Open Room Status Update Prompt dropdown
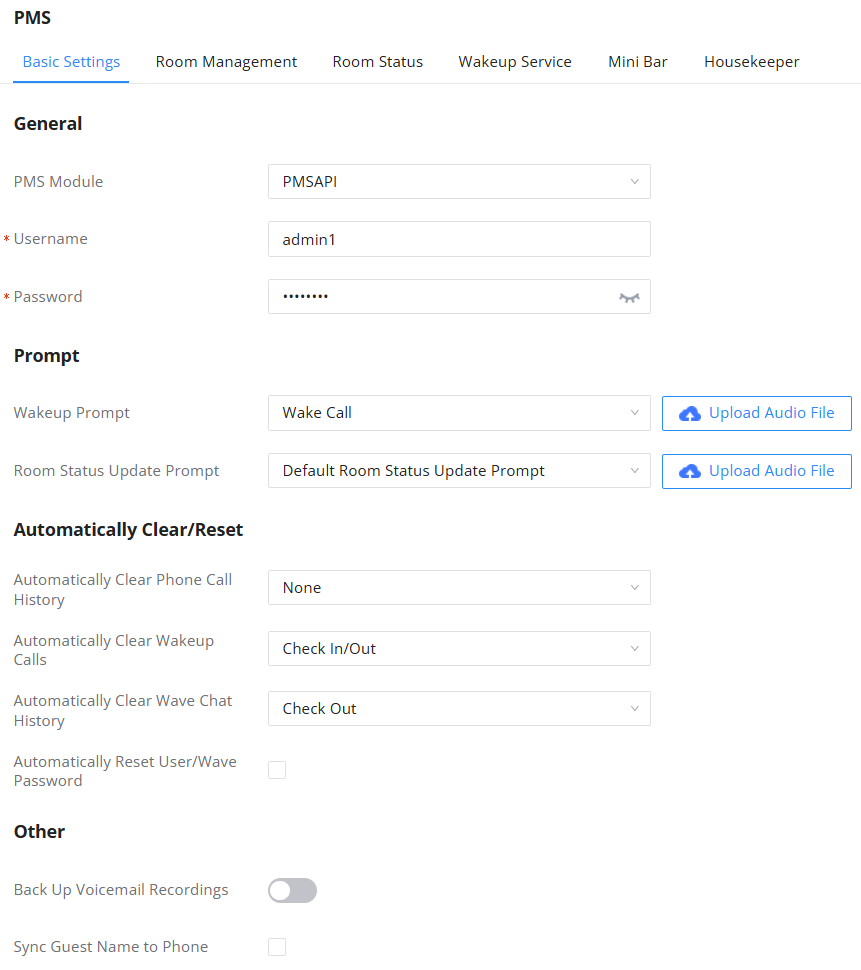The image size is (861, 970). click(459, 471)
